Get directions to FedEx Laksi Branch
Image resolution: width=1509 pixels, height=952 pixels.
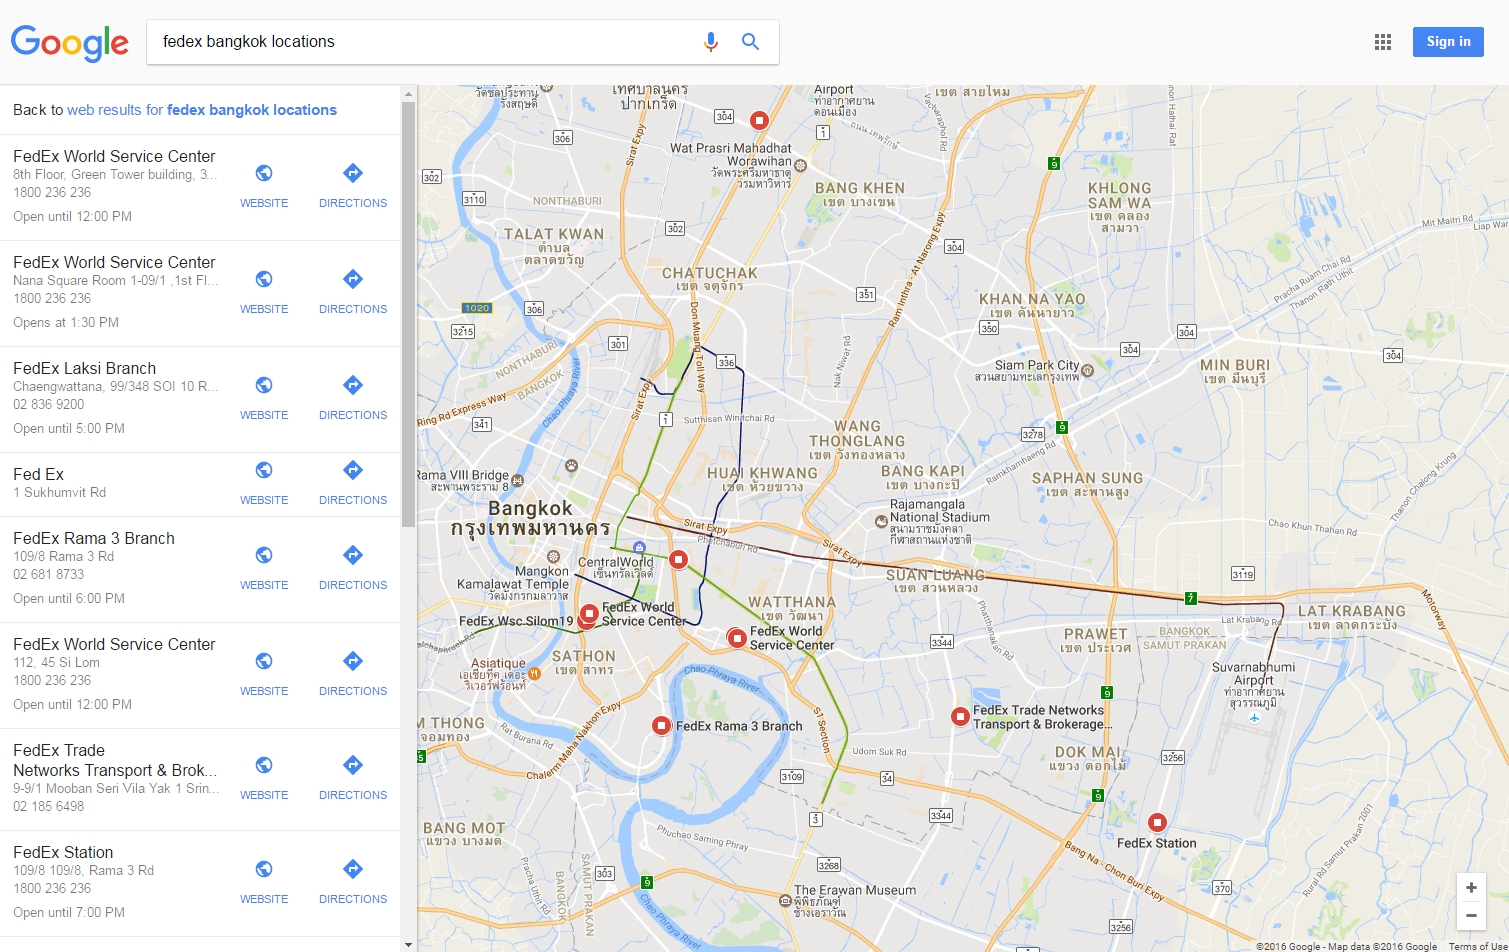(353, 398)
